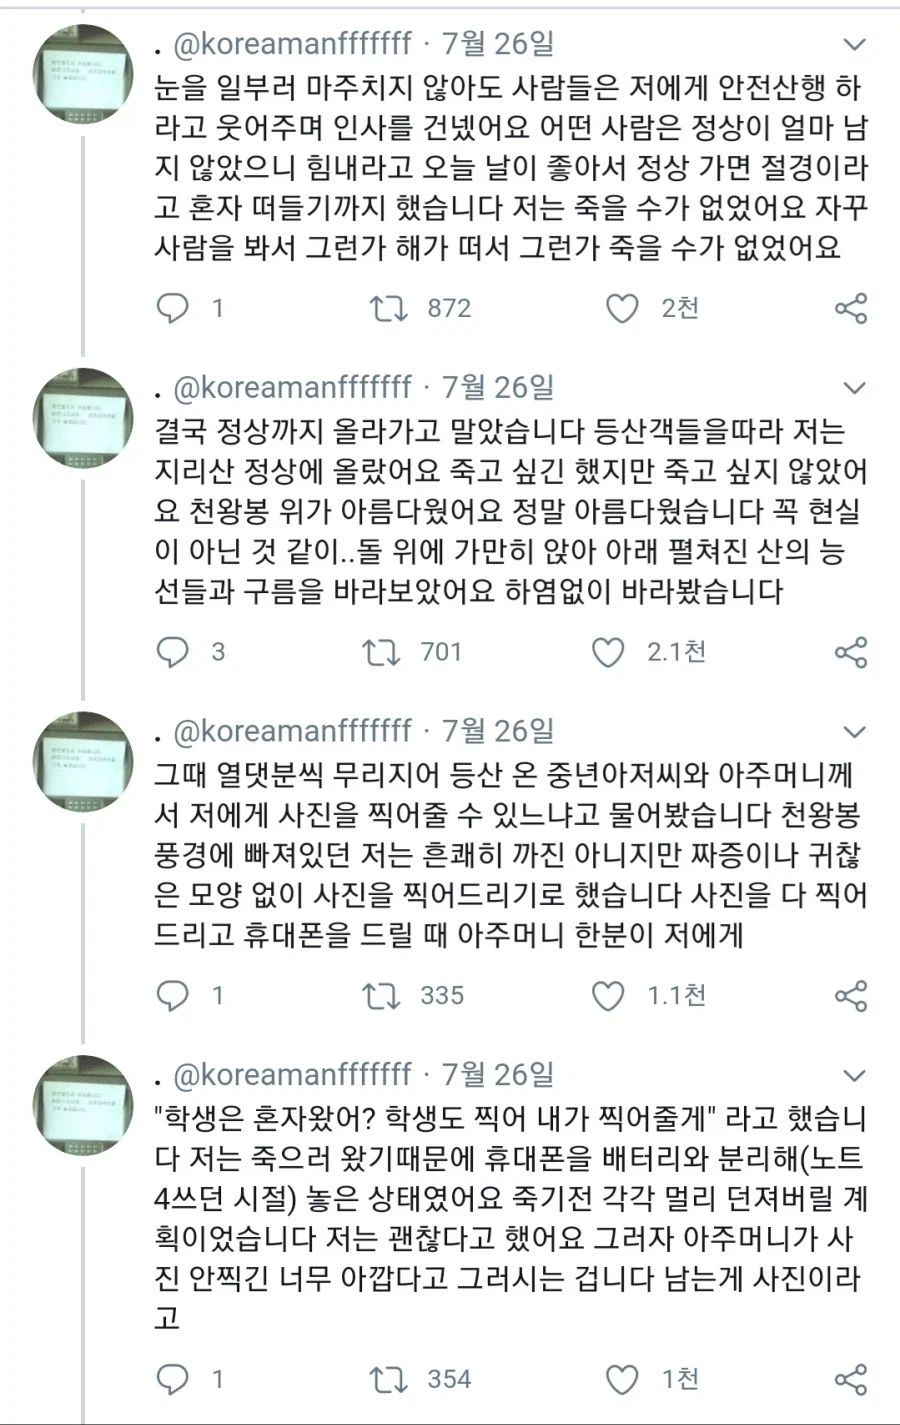Toggle like on the first tweet

622,308
